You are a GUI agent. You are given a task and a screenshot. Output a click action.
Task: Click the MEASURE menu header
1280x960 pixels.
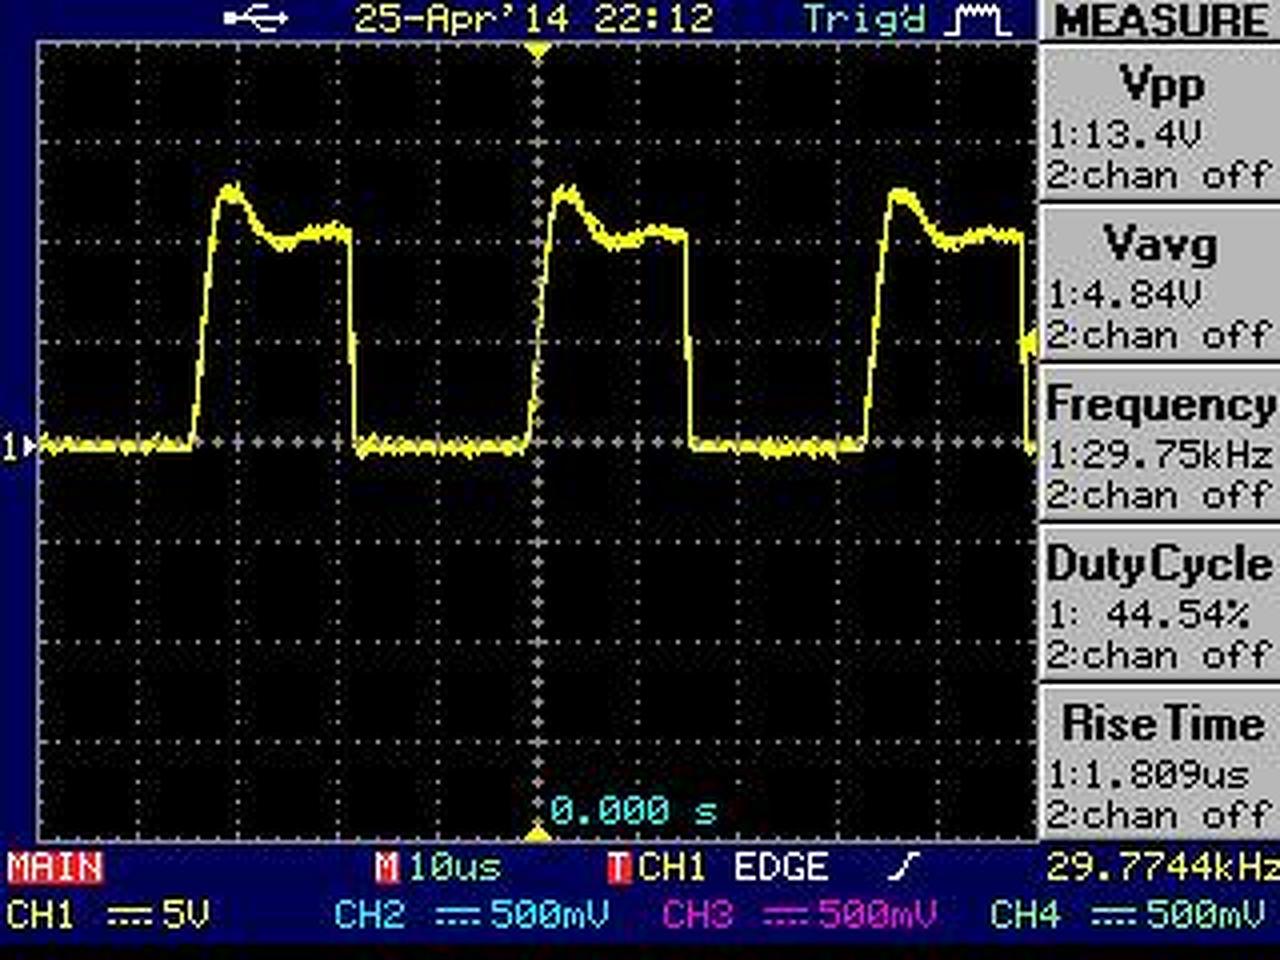click(1160, 21)
